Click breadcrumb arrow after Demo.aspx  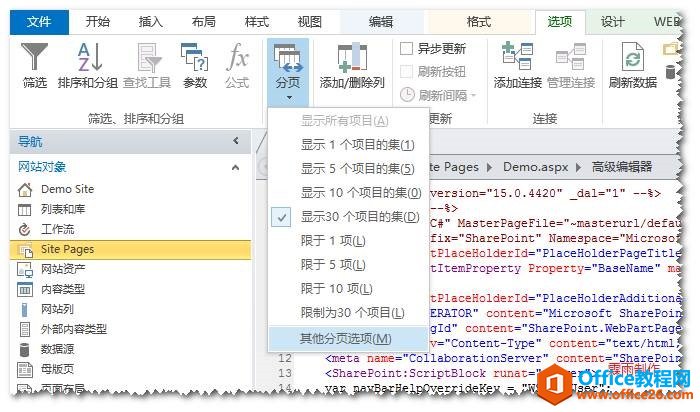(x=579, y=167)
